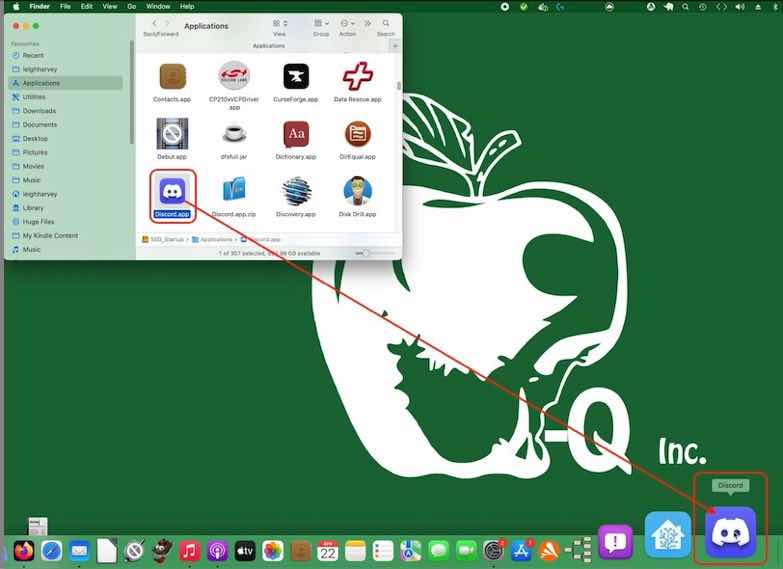The image size is (783, 569).
Task: Open Discord from the Dock
Action: (730, 532)
